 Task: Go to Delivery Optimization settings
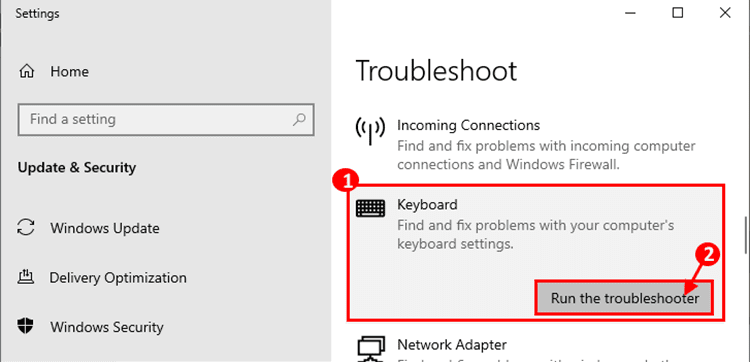[118, 277]
